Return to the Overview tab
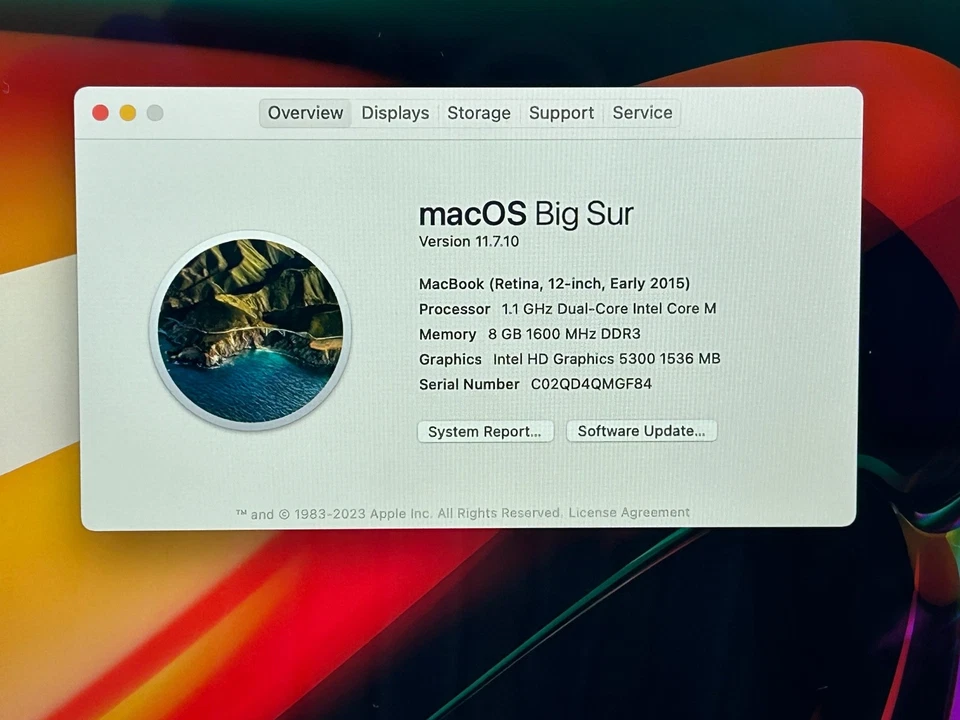The width and height of the screenshot is (960, 720). click(x=305, y=113)
